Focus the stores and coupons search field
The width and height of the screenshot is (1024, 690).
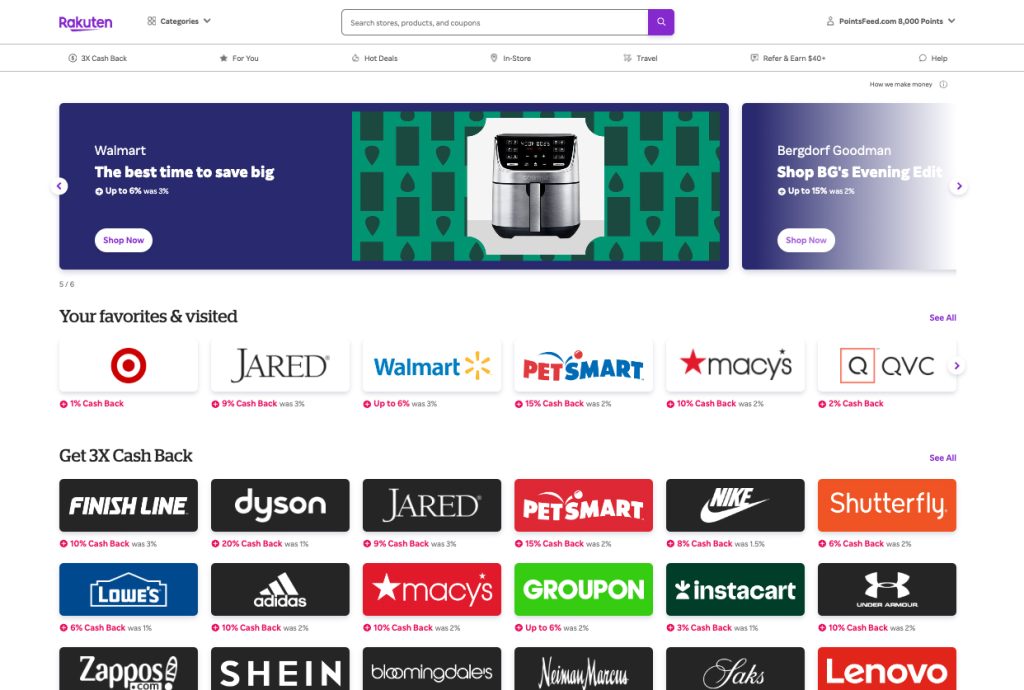494,22
